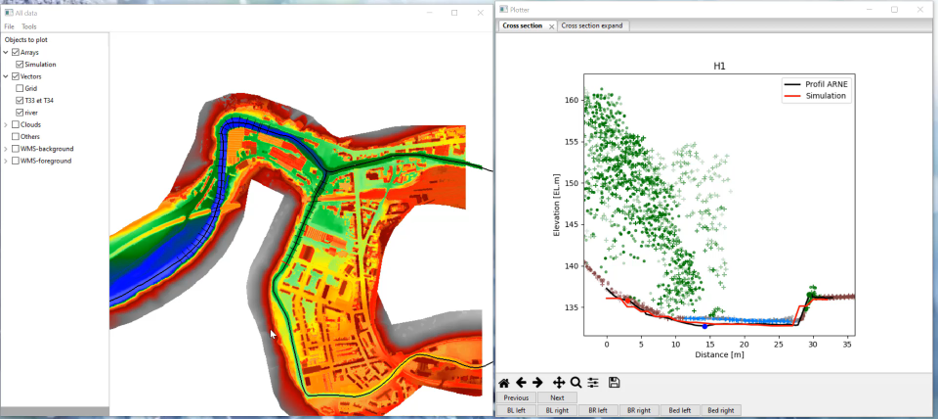Switch to Cross section expand tab

(593, 25)
